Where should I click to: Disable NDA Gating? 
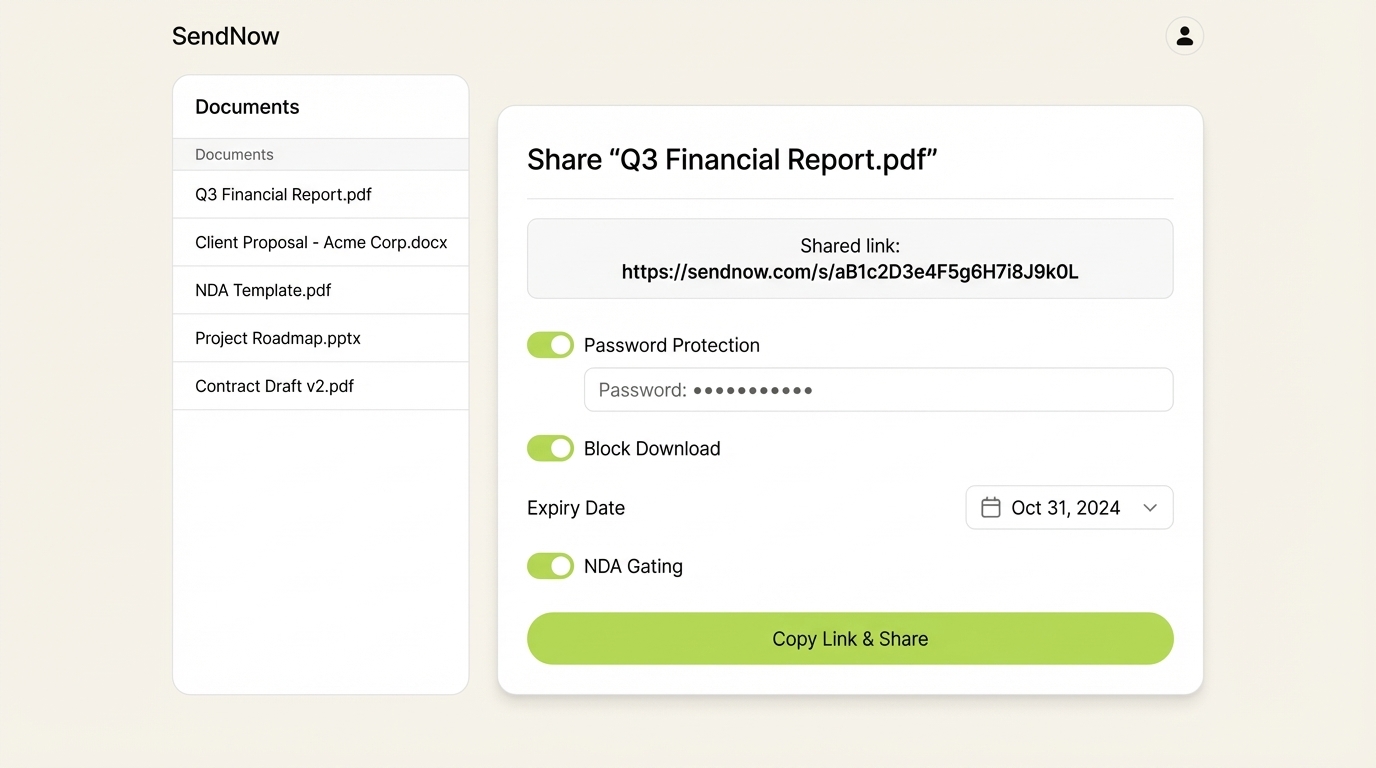pyautogui.click(x=550, y=565)
